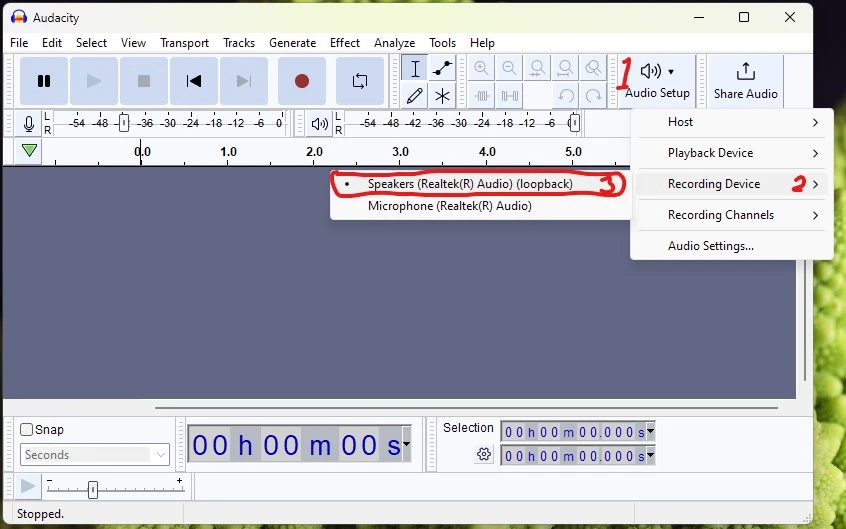This screenshot has height=529, width=846.
Task: Open the Select menu
Action: click(91, 43)
